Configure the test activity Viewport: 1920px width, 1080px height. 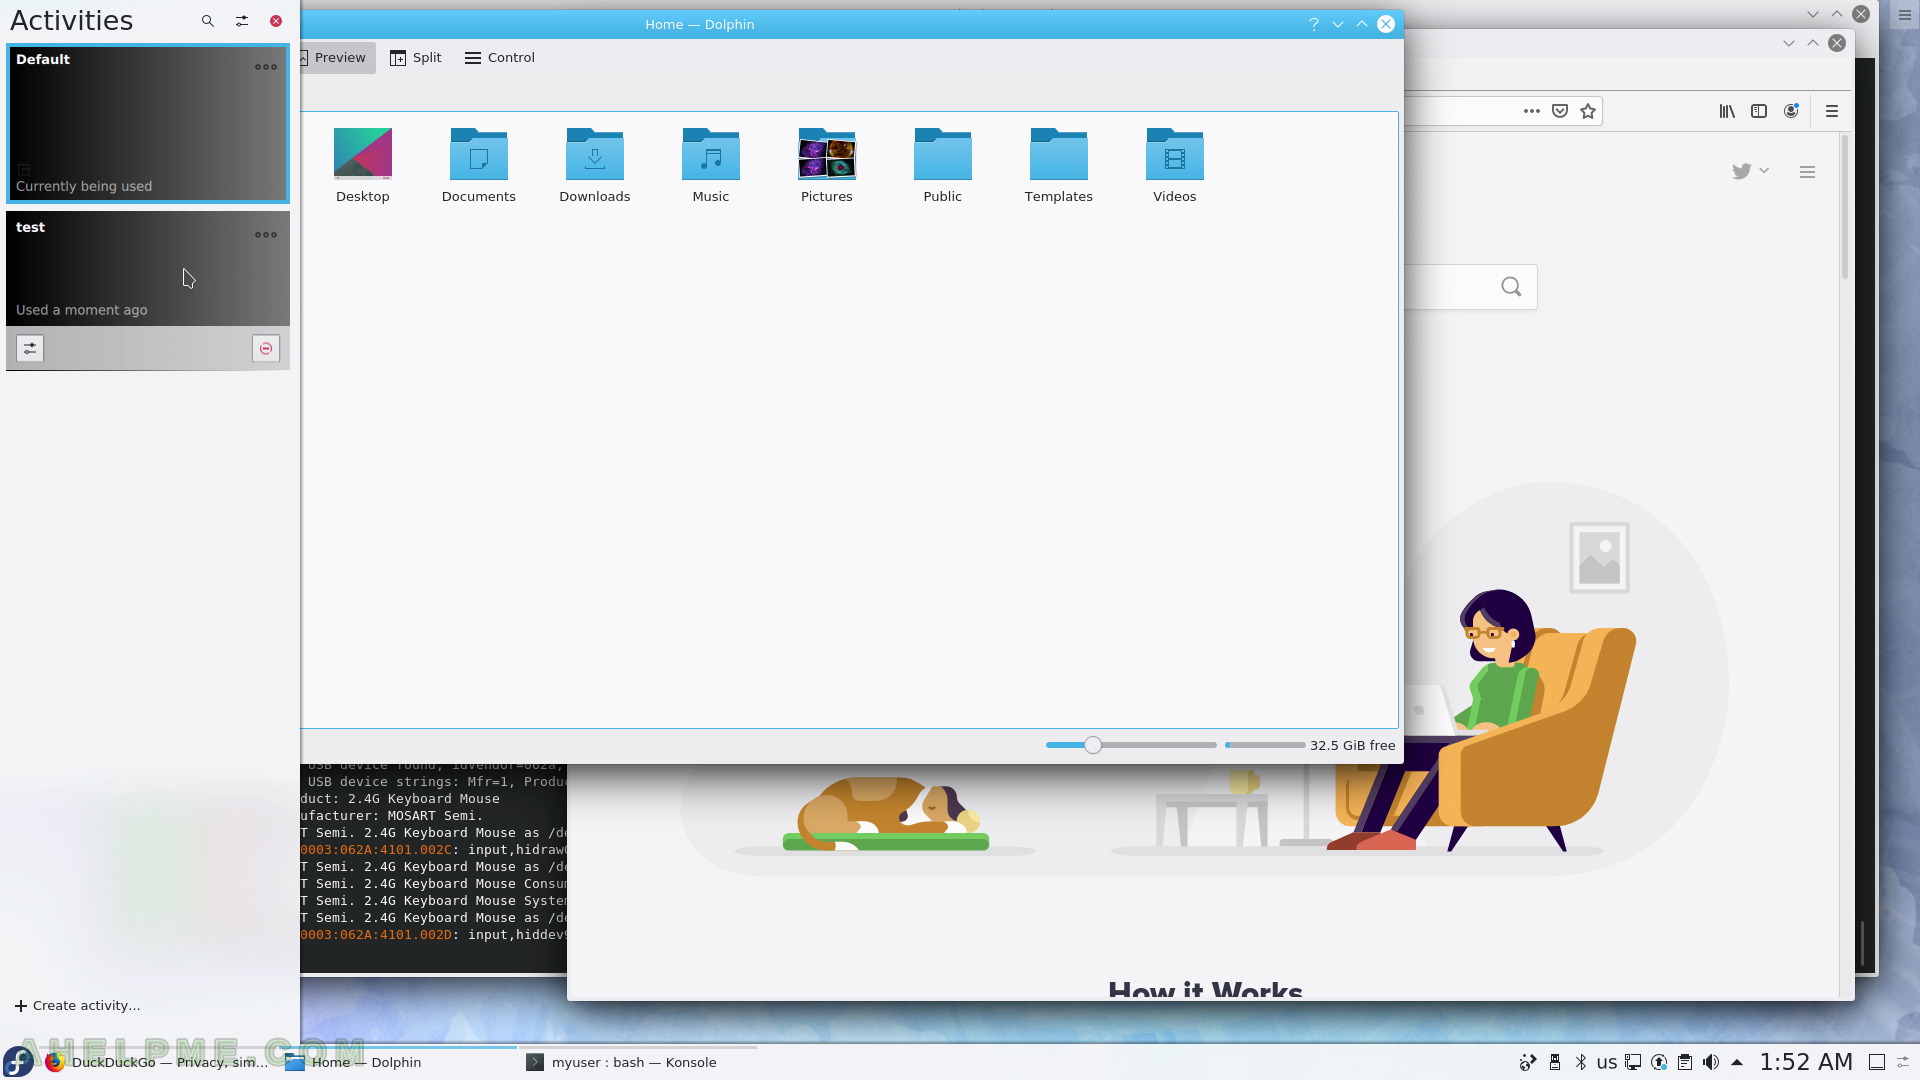click(30, 348)
